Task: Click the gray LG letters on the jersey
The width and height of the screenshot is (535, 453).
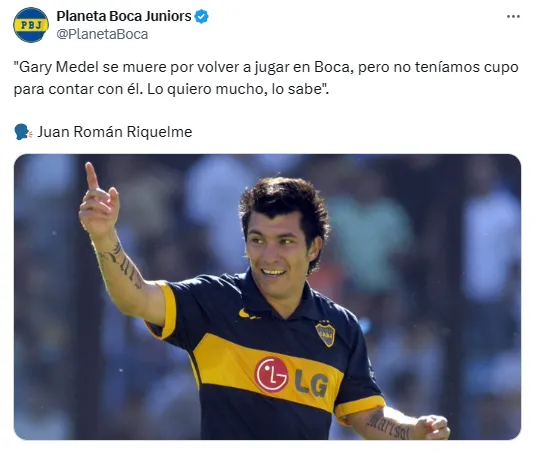Action: 311,384
